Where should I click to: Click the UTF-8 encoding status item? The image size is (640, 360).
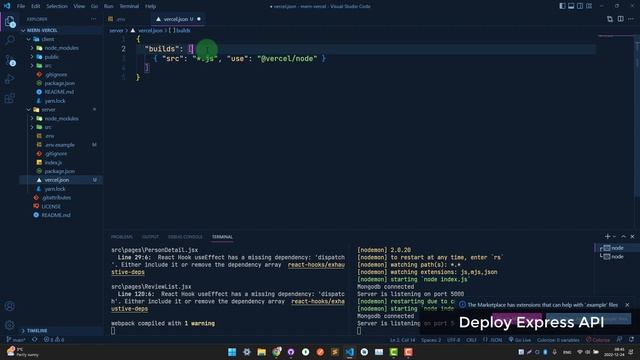[453, 340]
